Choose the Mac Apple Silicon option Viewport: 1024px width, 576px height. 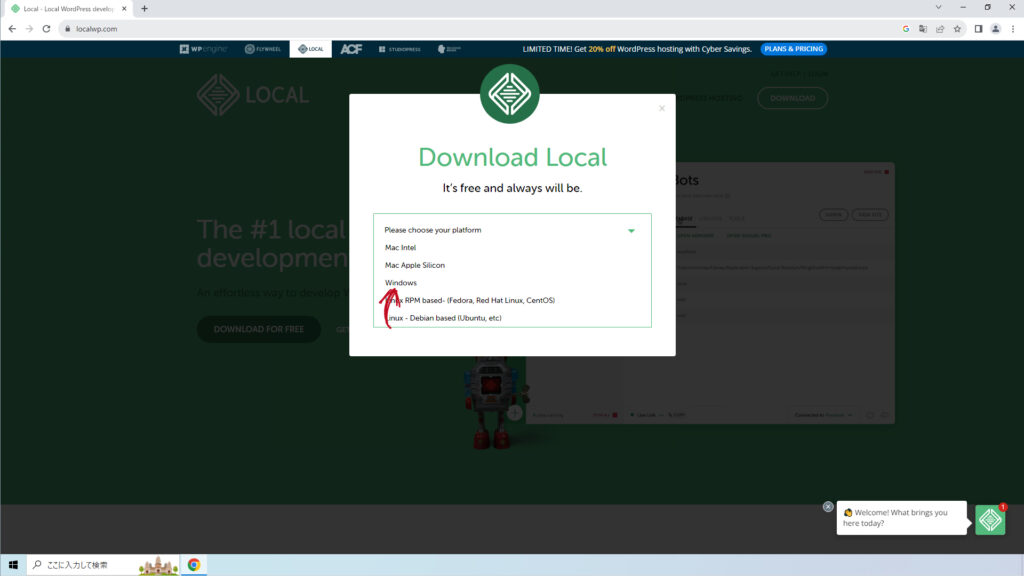[x=415, y=265]
